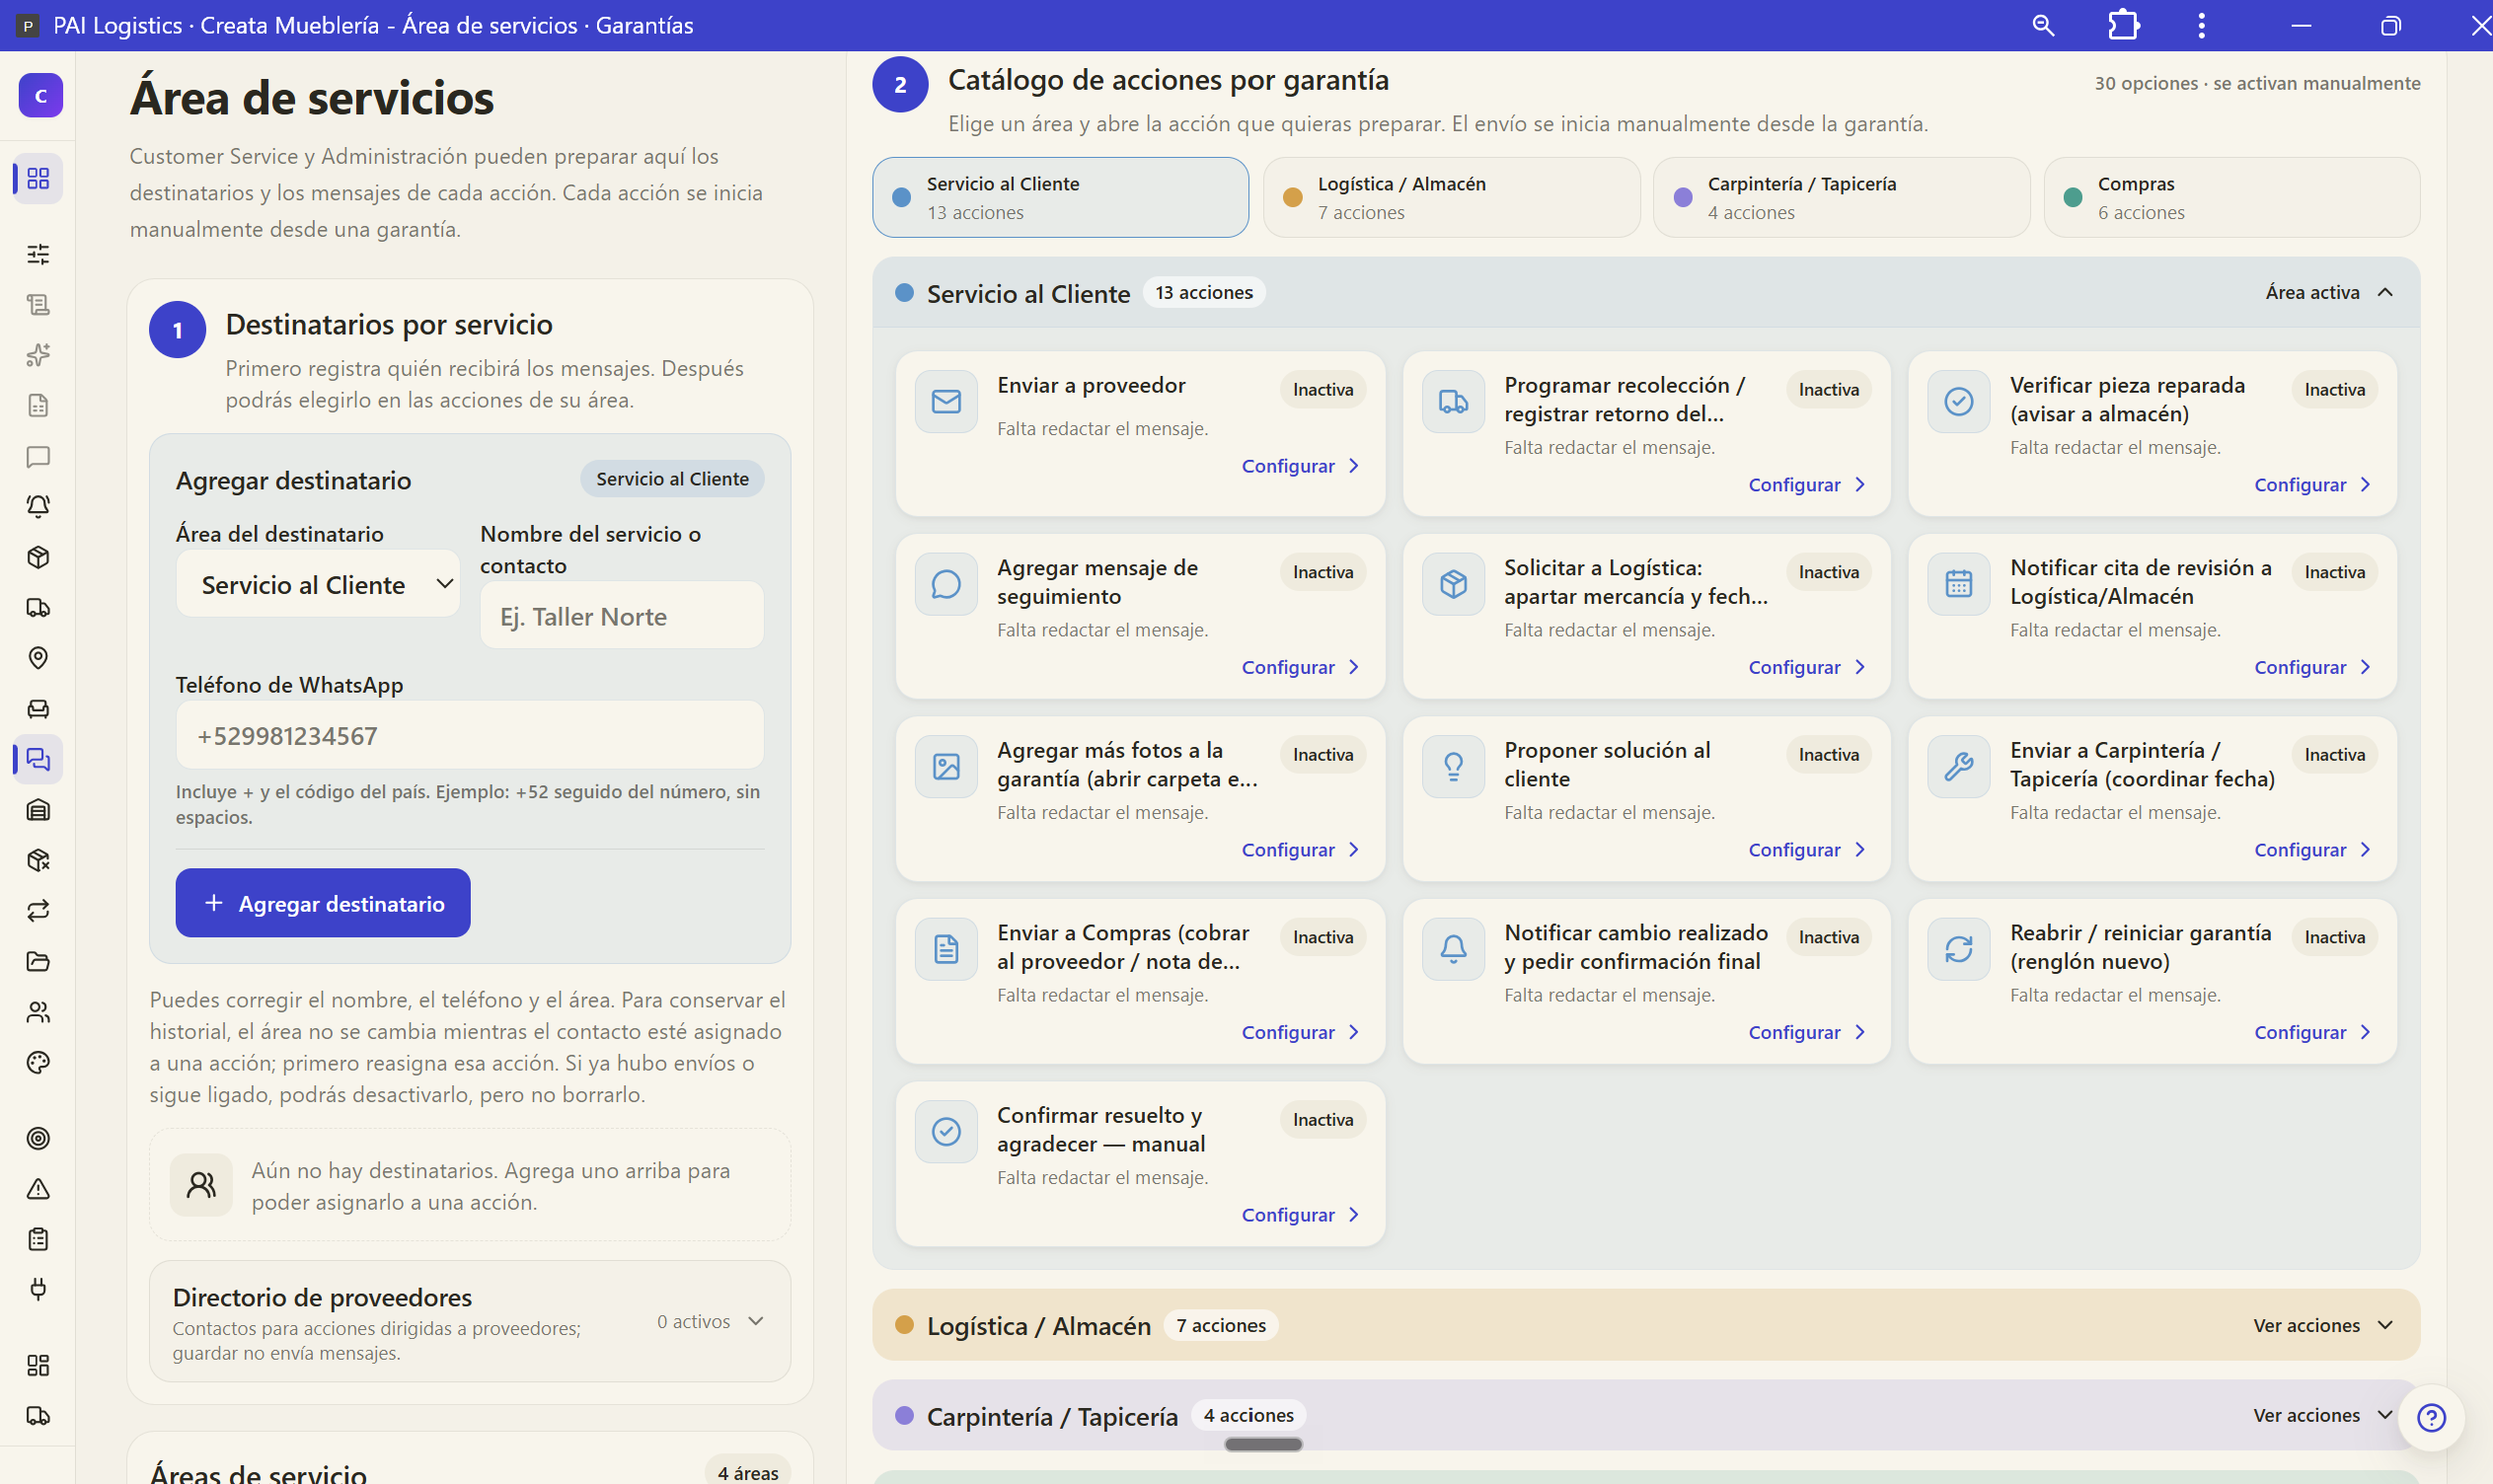Open the dashboard grid icon in sidebar
This screenshot has height=1484, width=2493.
38,178
